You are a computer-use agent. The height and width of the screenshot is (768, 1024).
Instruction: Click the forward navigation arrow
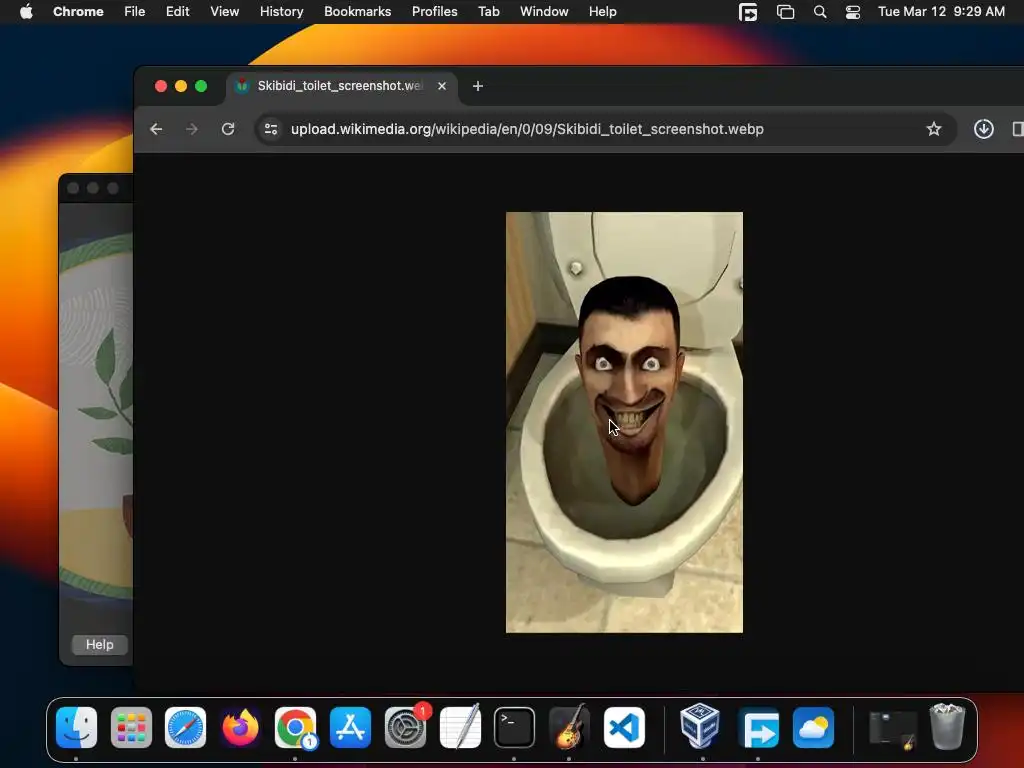tap(191, 129)
